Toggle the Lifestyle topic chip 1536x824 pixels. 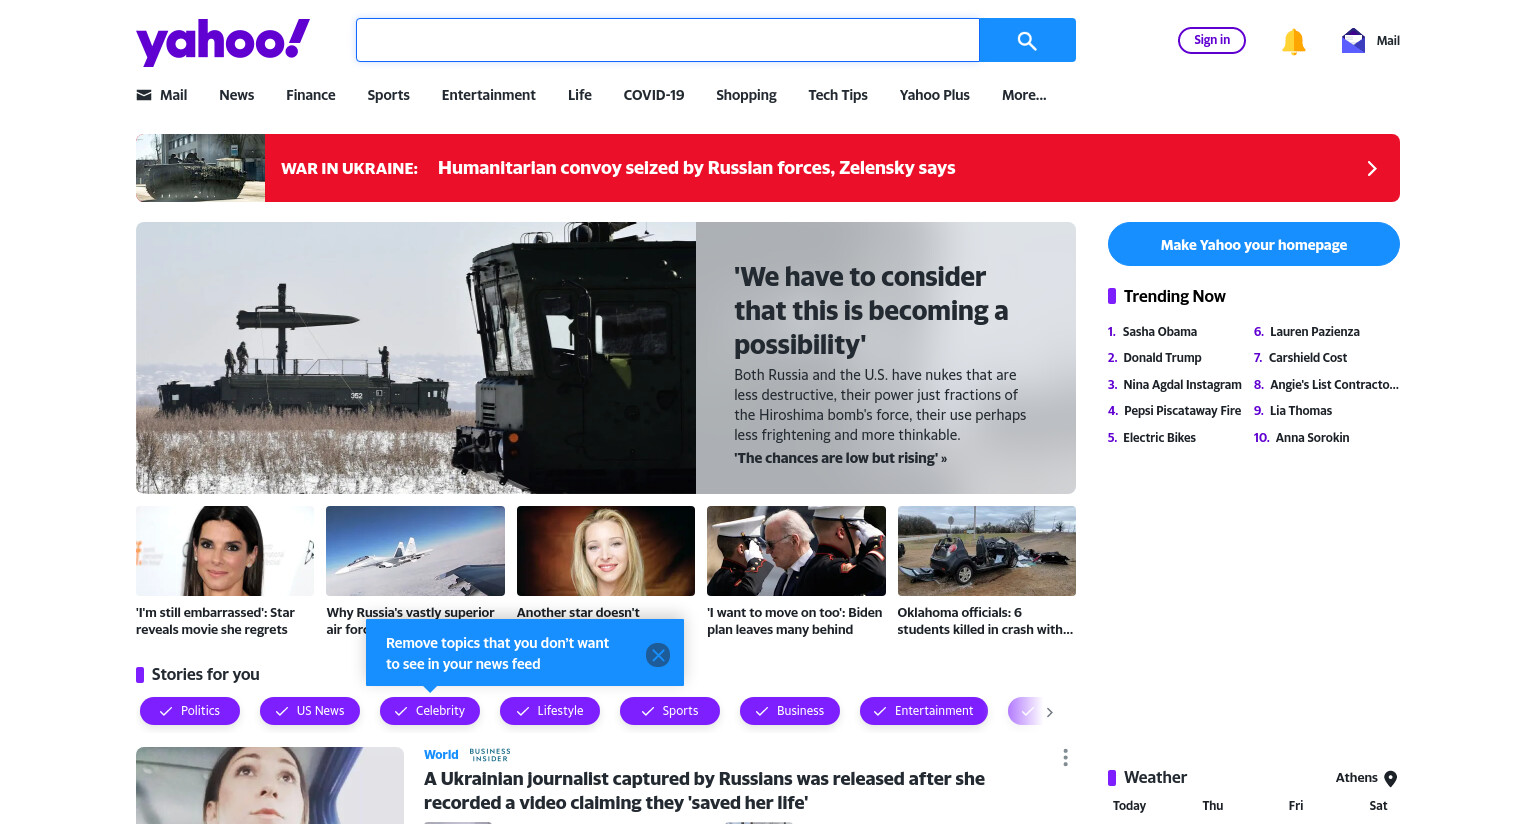550,711
